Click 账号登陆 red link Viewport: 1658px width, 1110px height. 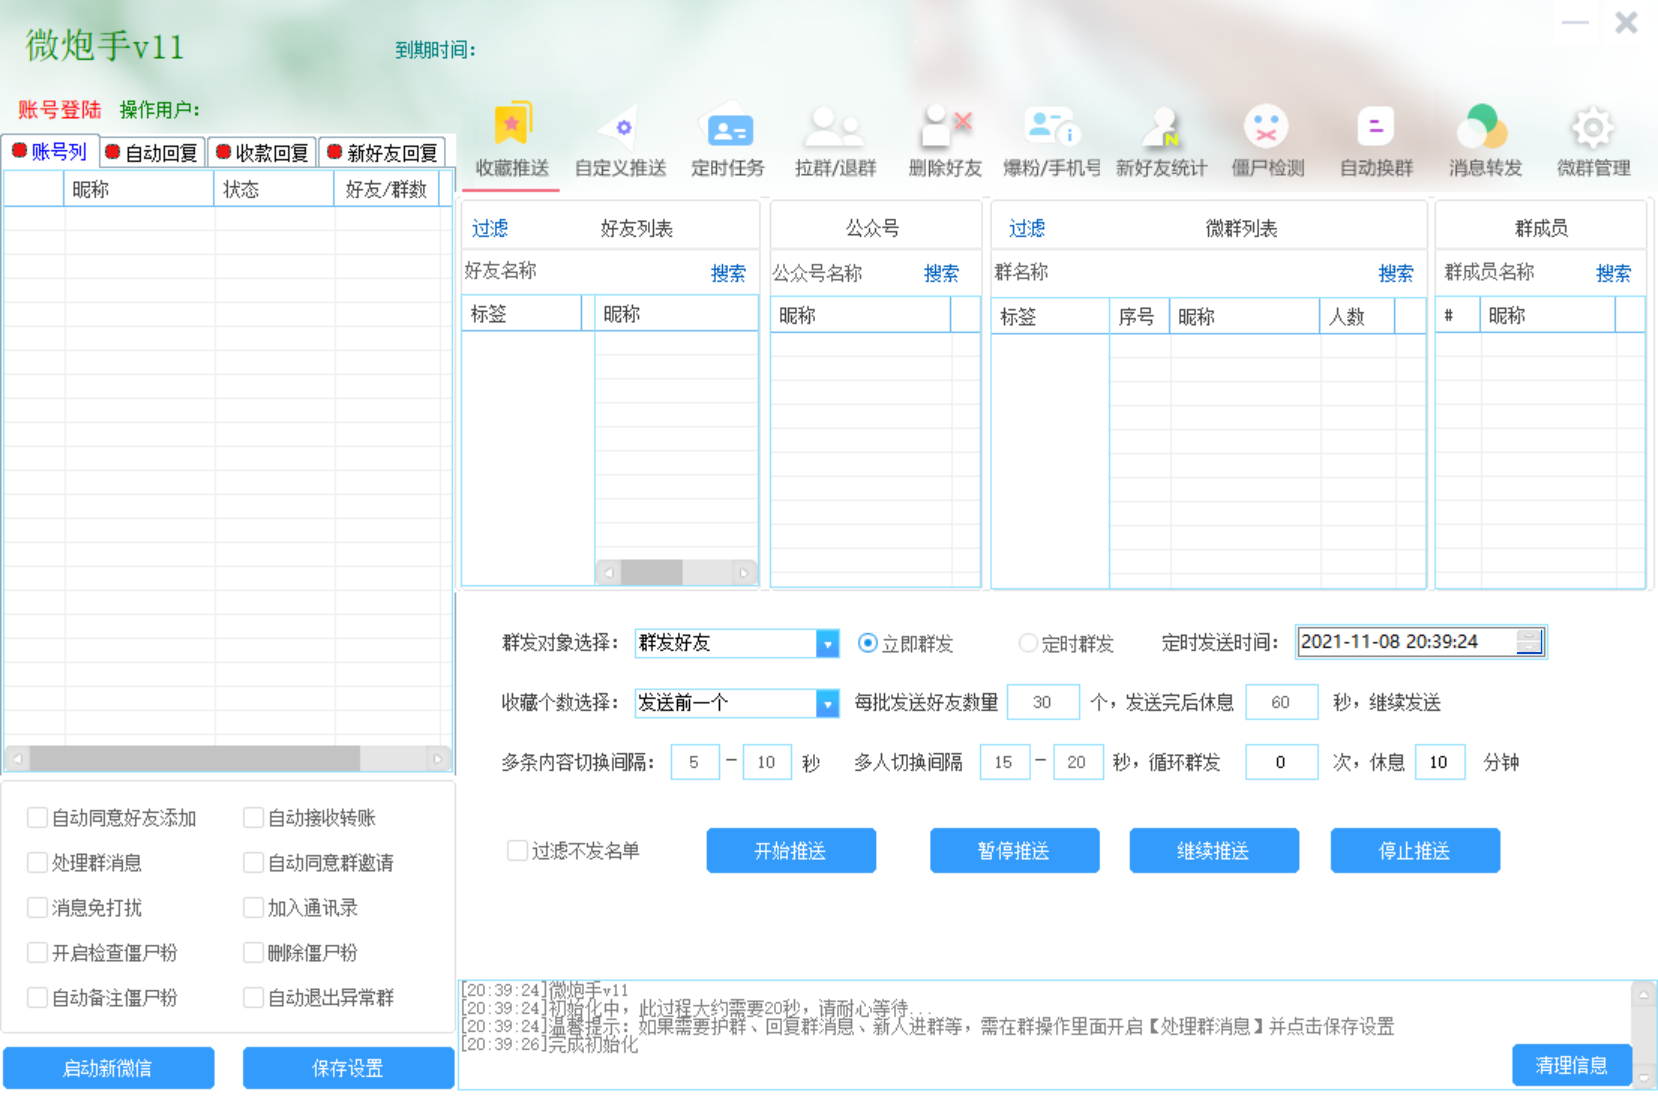click(59, 110)
